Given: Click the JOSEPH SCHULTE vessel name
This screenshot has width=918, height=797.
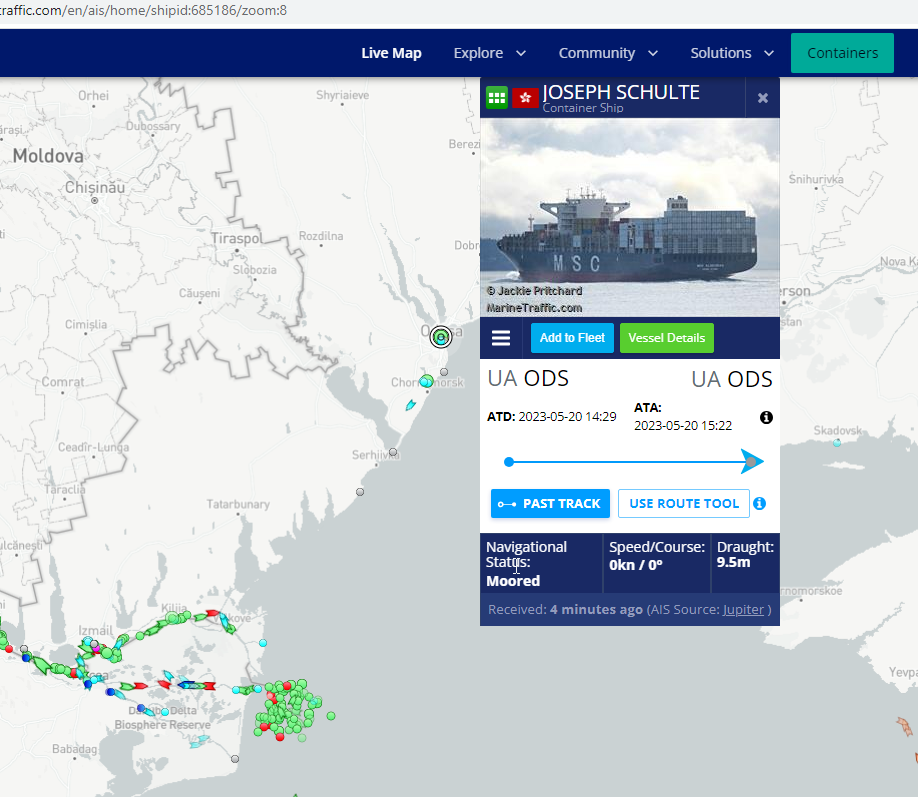Looking at the screenshot, I should point(621,92).
